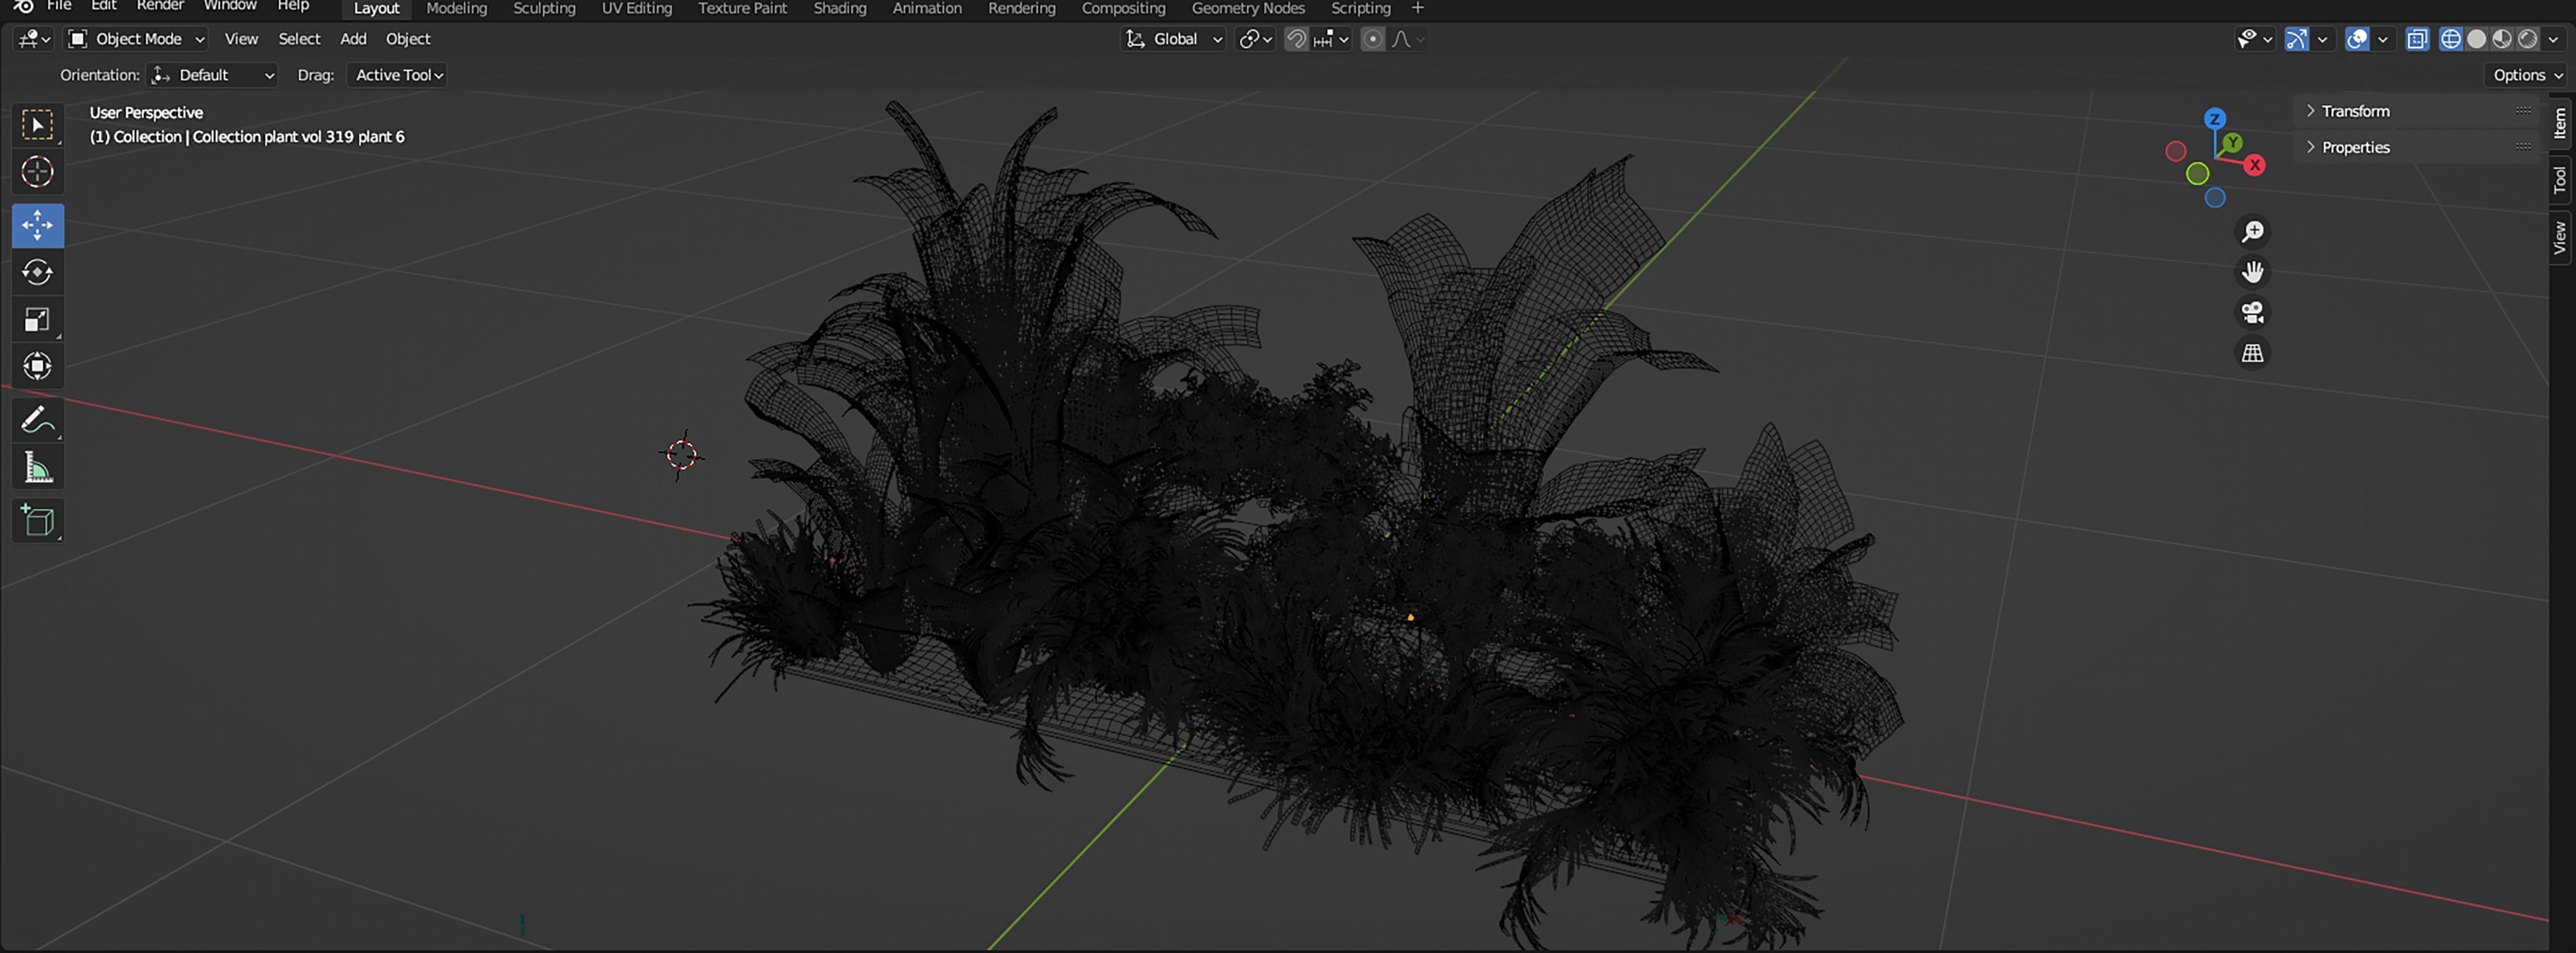Open viewport shading options dropdown
The image size is (2576, 953).
click(x=2553, y=39)
